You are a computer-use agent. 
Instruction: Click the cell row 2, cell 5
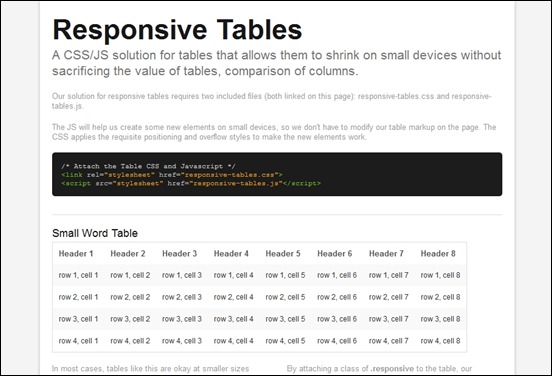click(285, 297)
